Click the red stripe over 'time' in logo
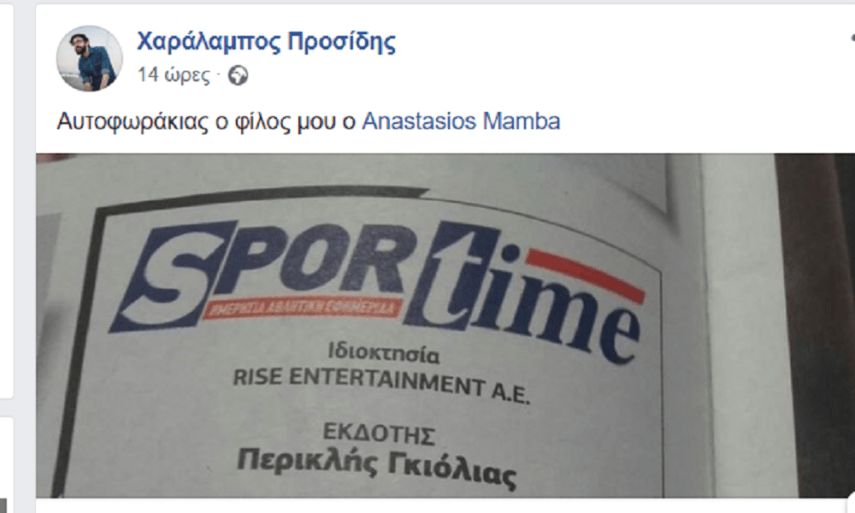The height and width of the screenshot is (513, 855). (x=586, y=276)
